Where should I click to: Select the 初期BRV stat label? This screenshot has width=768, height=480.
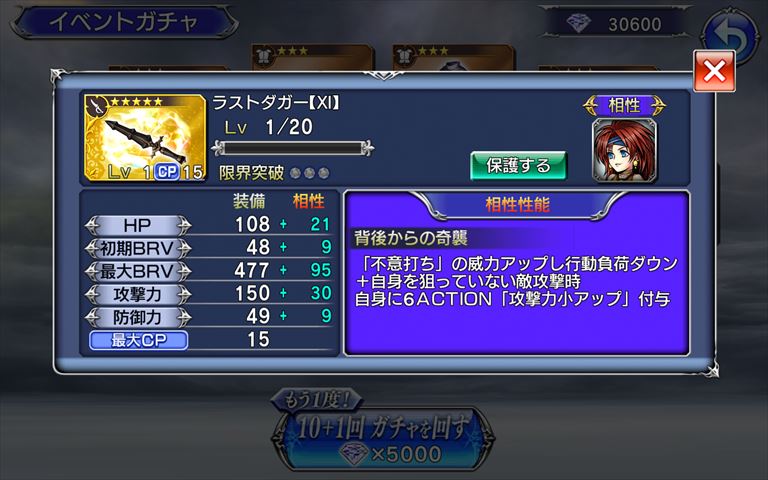pyautogui.click(x=138, y=248)
